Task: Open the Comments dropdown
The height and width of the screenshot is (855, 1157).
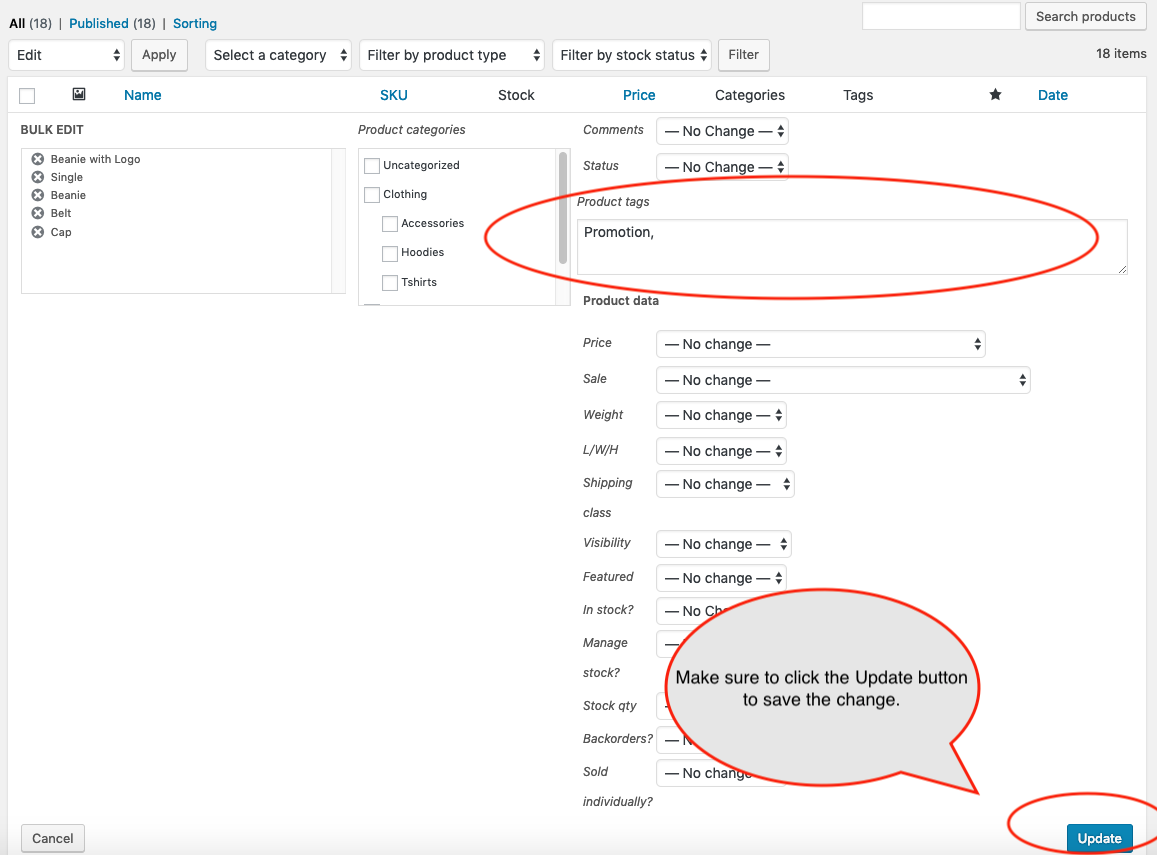Action: (x=722, y=130)
